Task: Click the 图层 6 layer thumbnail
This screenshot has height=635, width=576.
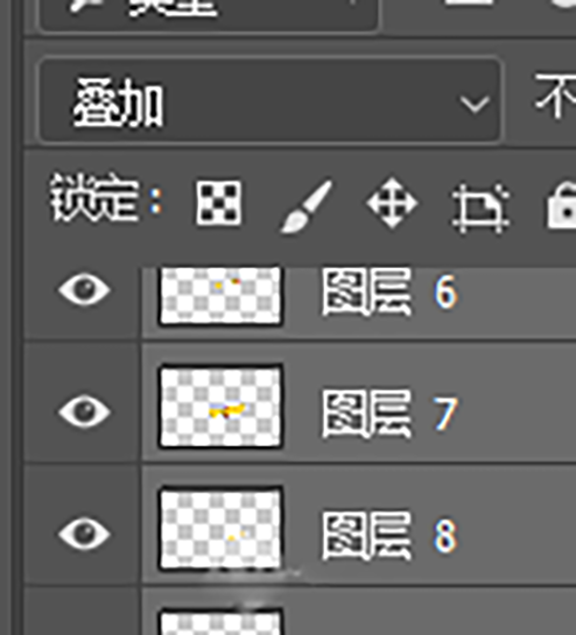Action: pyautogui.click(x=220, y=296)
